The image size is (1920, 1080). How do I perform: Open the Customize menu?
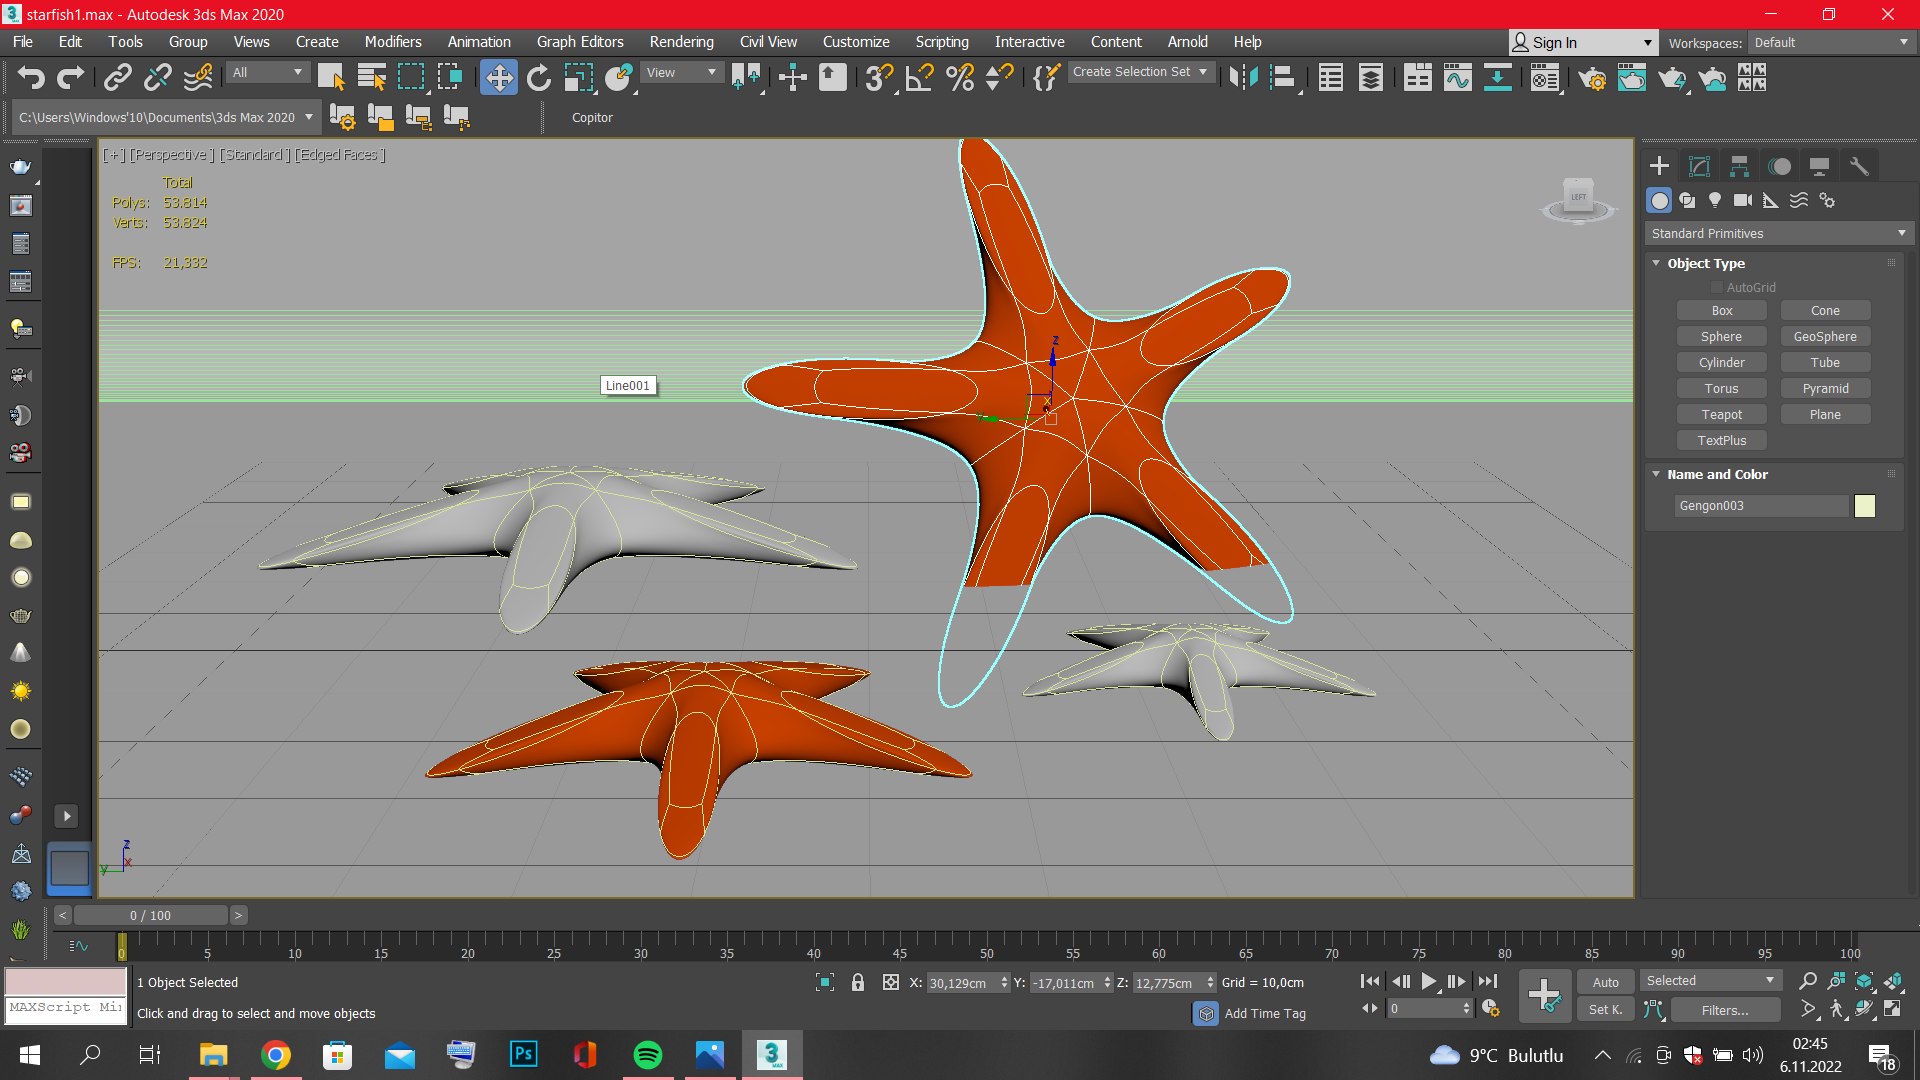point(856,42)
